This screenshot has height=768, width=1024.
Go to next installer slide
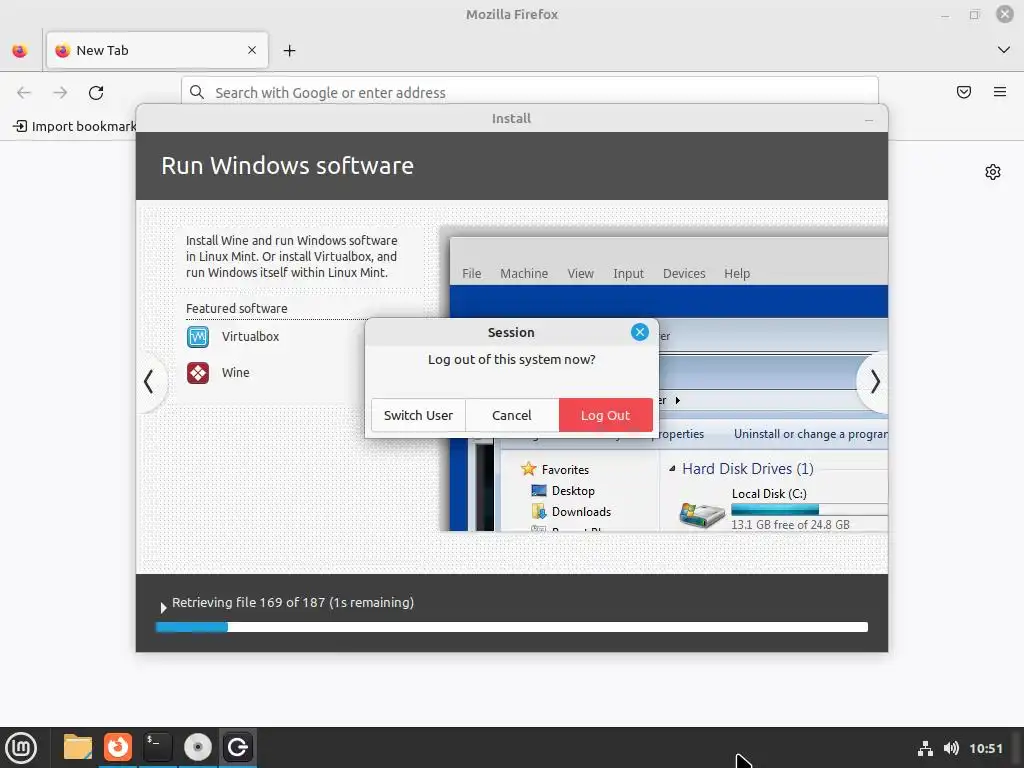874,381
